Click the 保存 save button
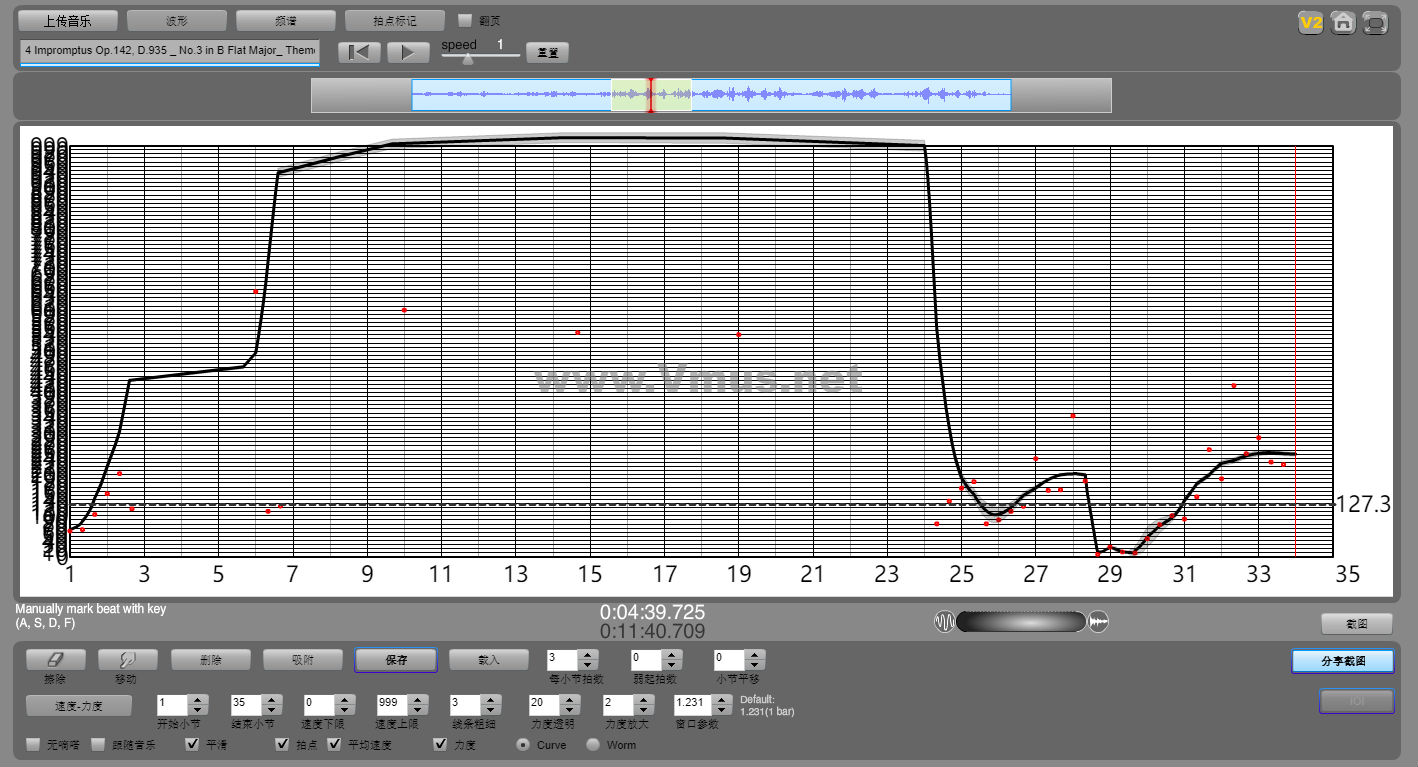 click(396, 660)
